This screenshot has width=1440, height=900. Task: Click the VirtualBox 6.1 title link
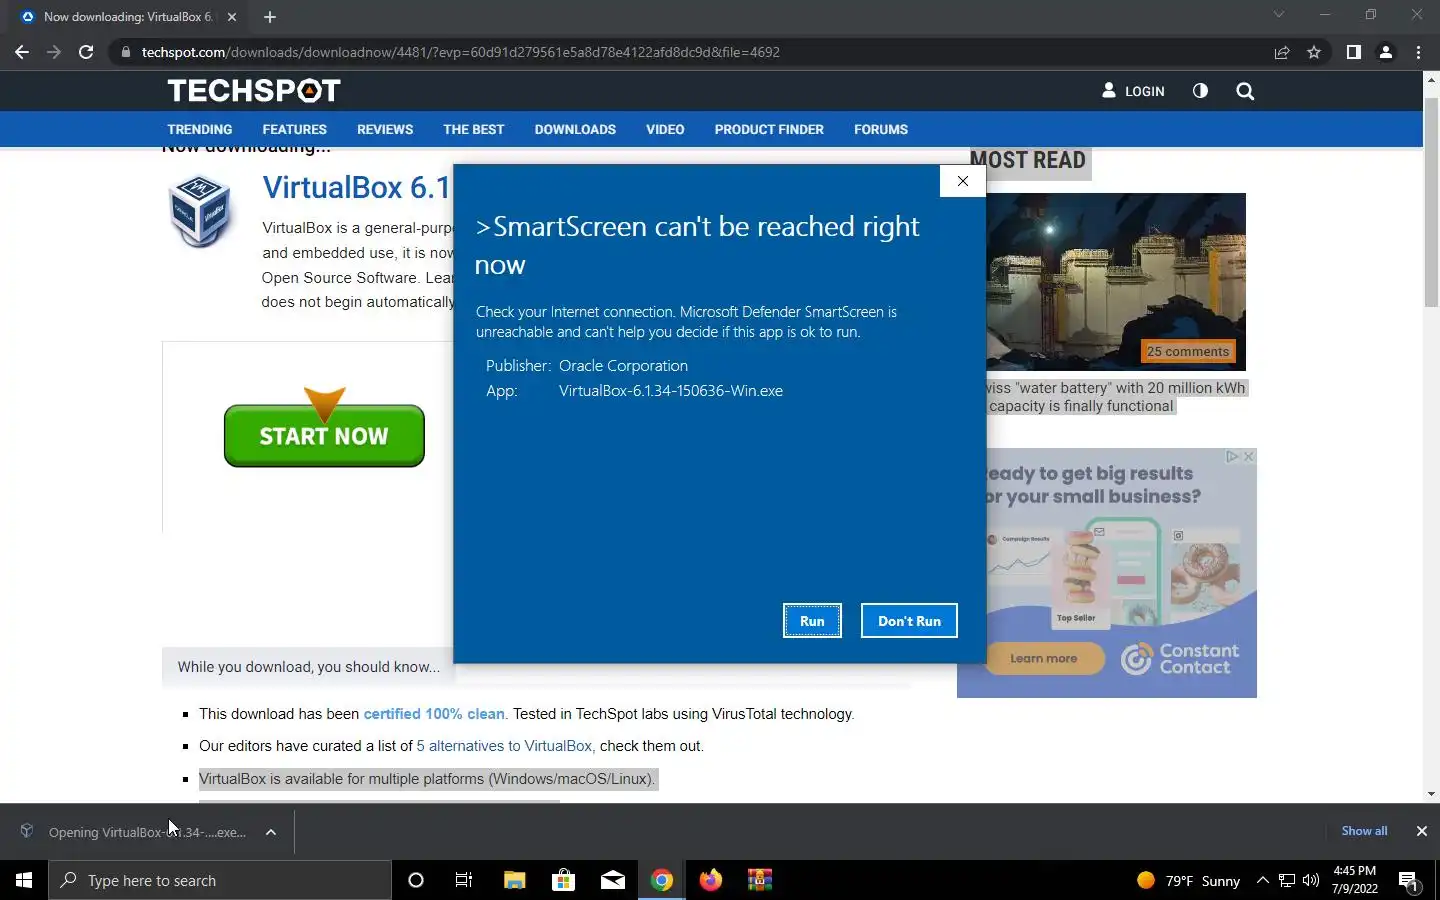357,187
